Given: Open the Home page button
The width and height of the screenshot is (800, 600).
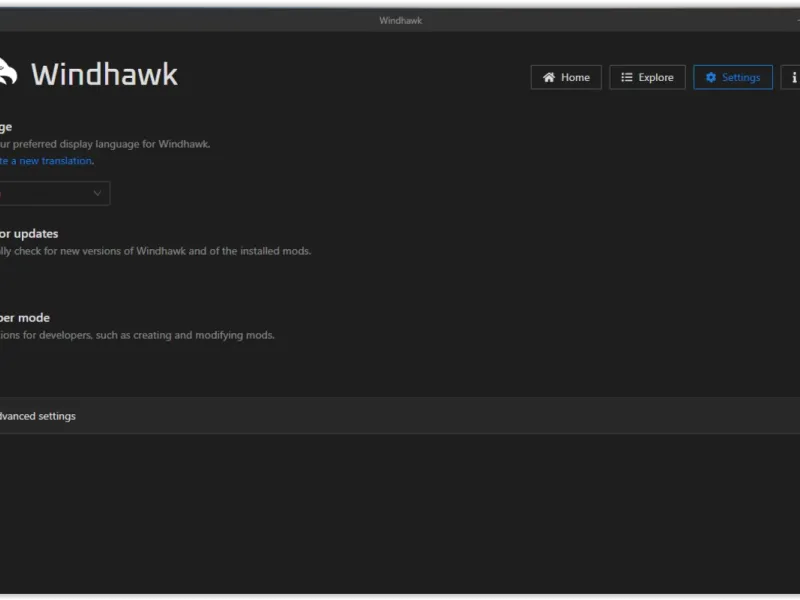Looking at the screenshot, I should point(566,78).
